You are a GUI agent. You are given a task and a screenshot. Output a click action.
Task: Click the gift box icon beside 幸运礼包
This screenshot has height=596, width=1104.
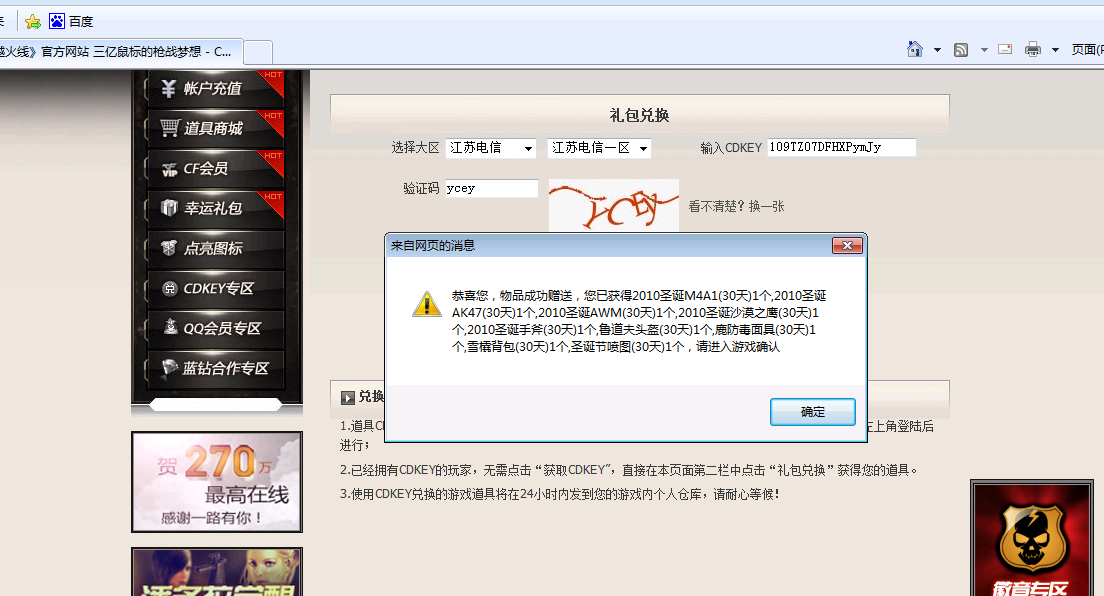click(x=169, y=207)
